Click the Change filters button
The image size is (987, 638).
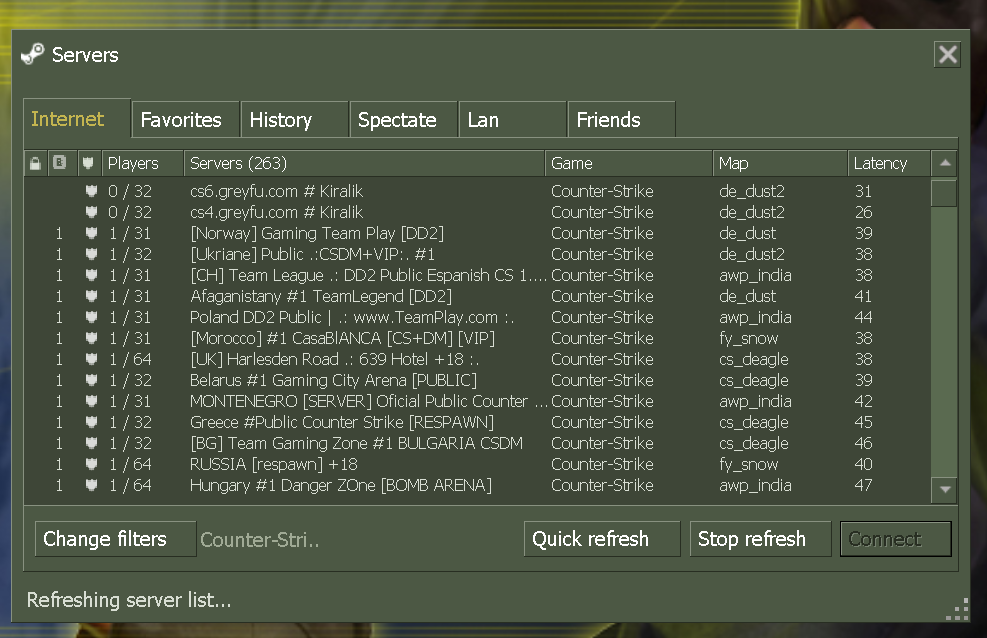click(x=115, y=539)
